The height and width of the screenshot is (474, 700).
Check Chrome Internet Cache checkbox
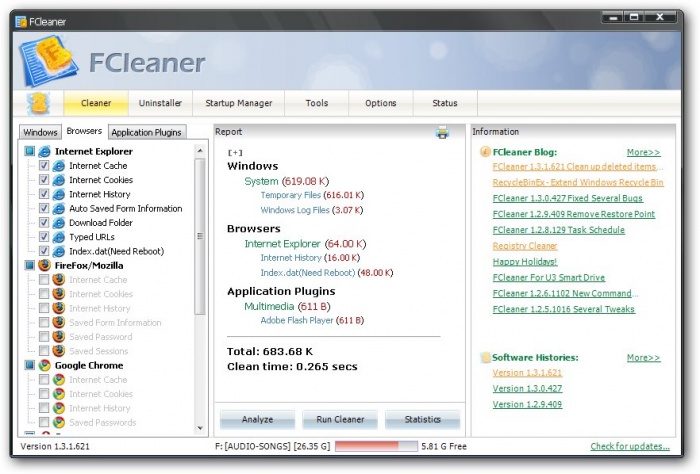coord(44,379)
